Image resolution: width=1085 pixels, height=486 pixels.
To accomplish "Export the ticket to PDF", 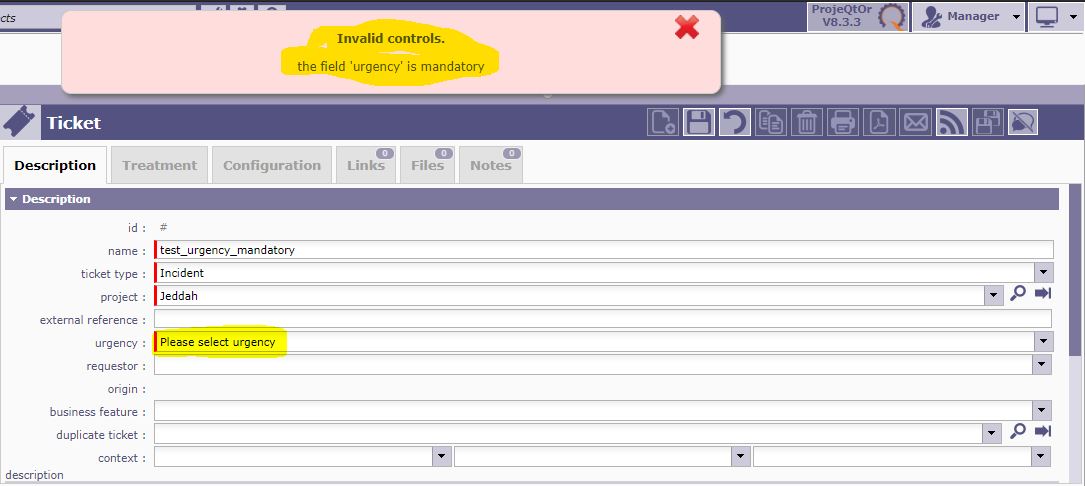I will (x=879, y=123).
